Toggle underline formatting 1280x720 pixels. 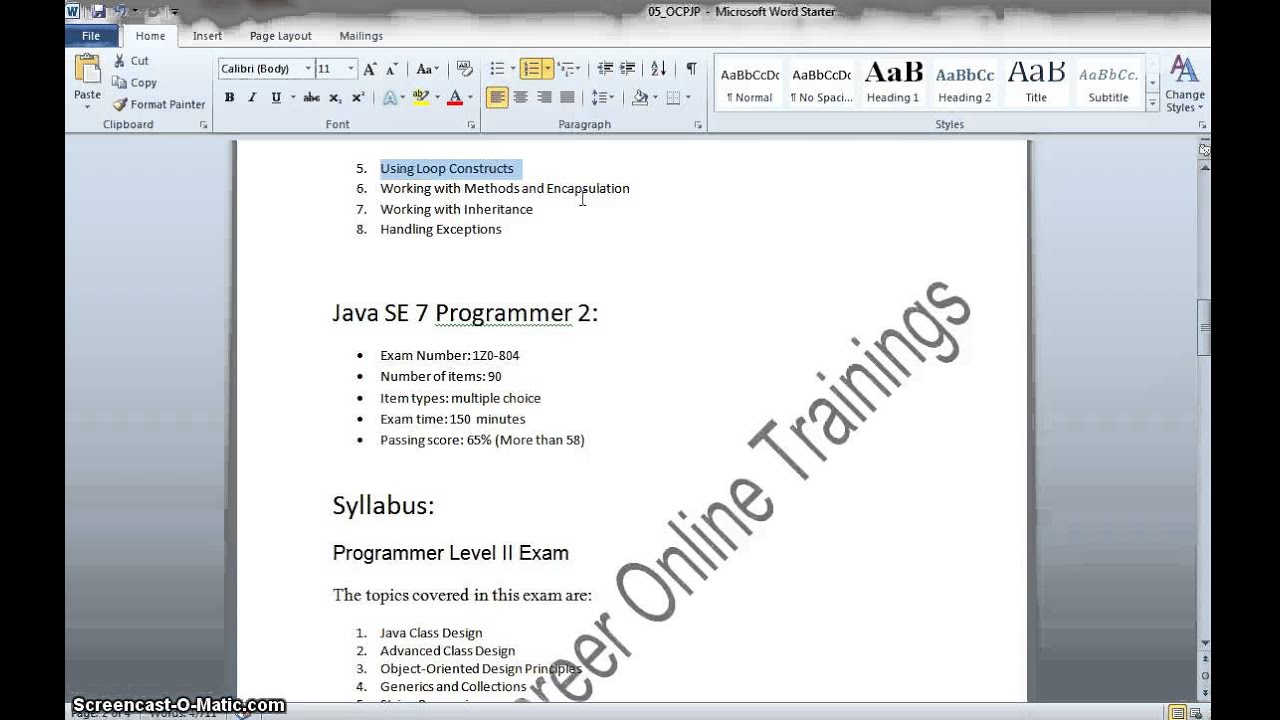pyautogui.click(x=276, y=98)
